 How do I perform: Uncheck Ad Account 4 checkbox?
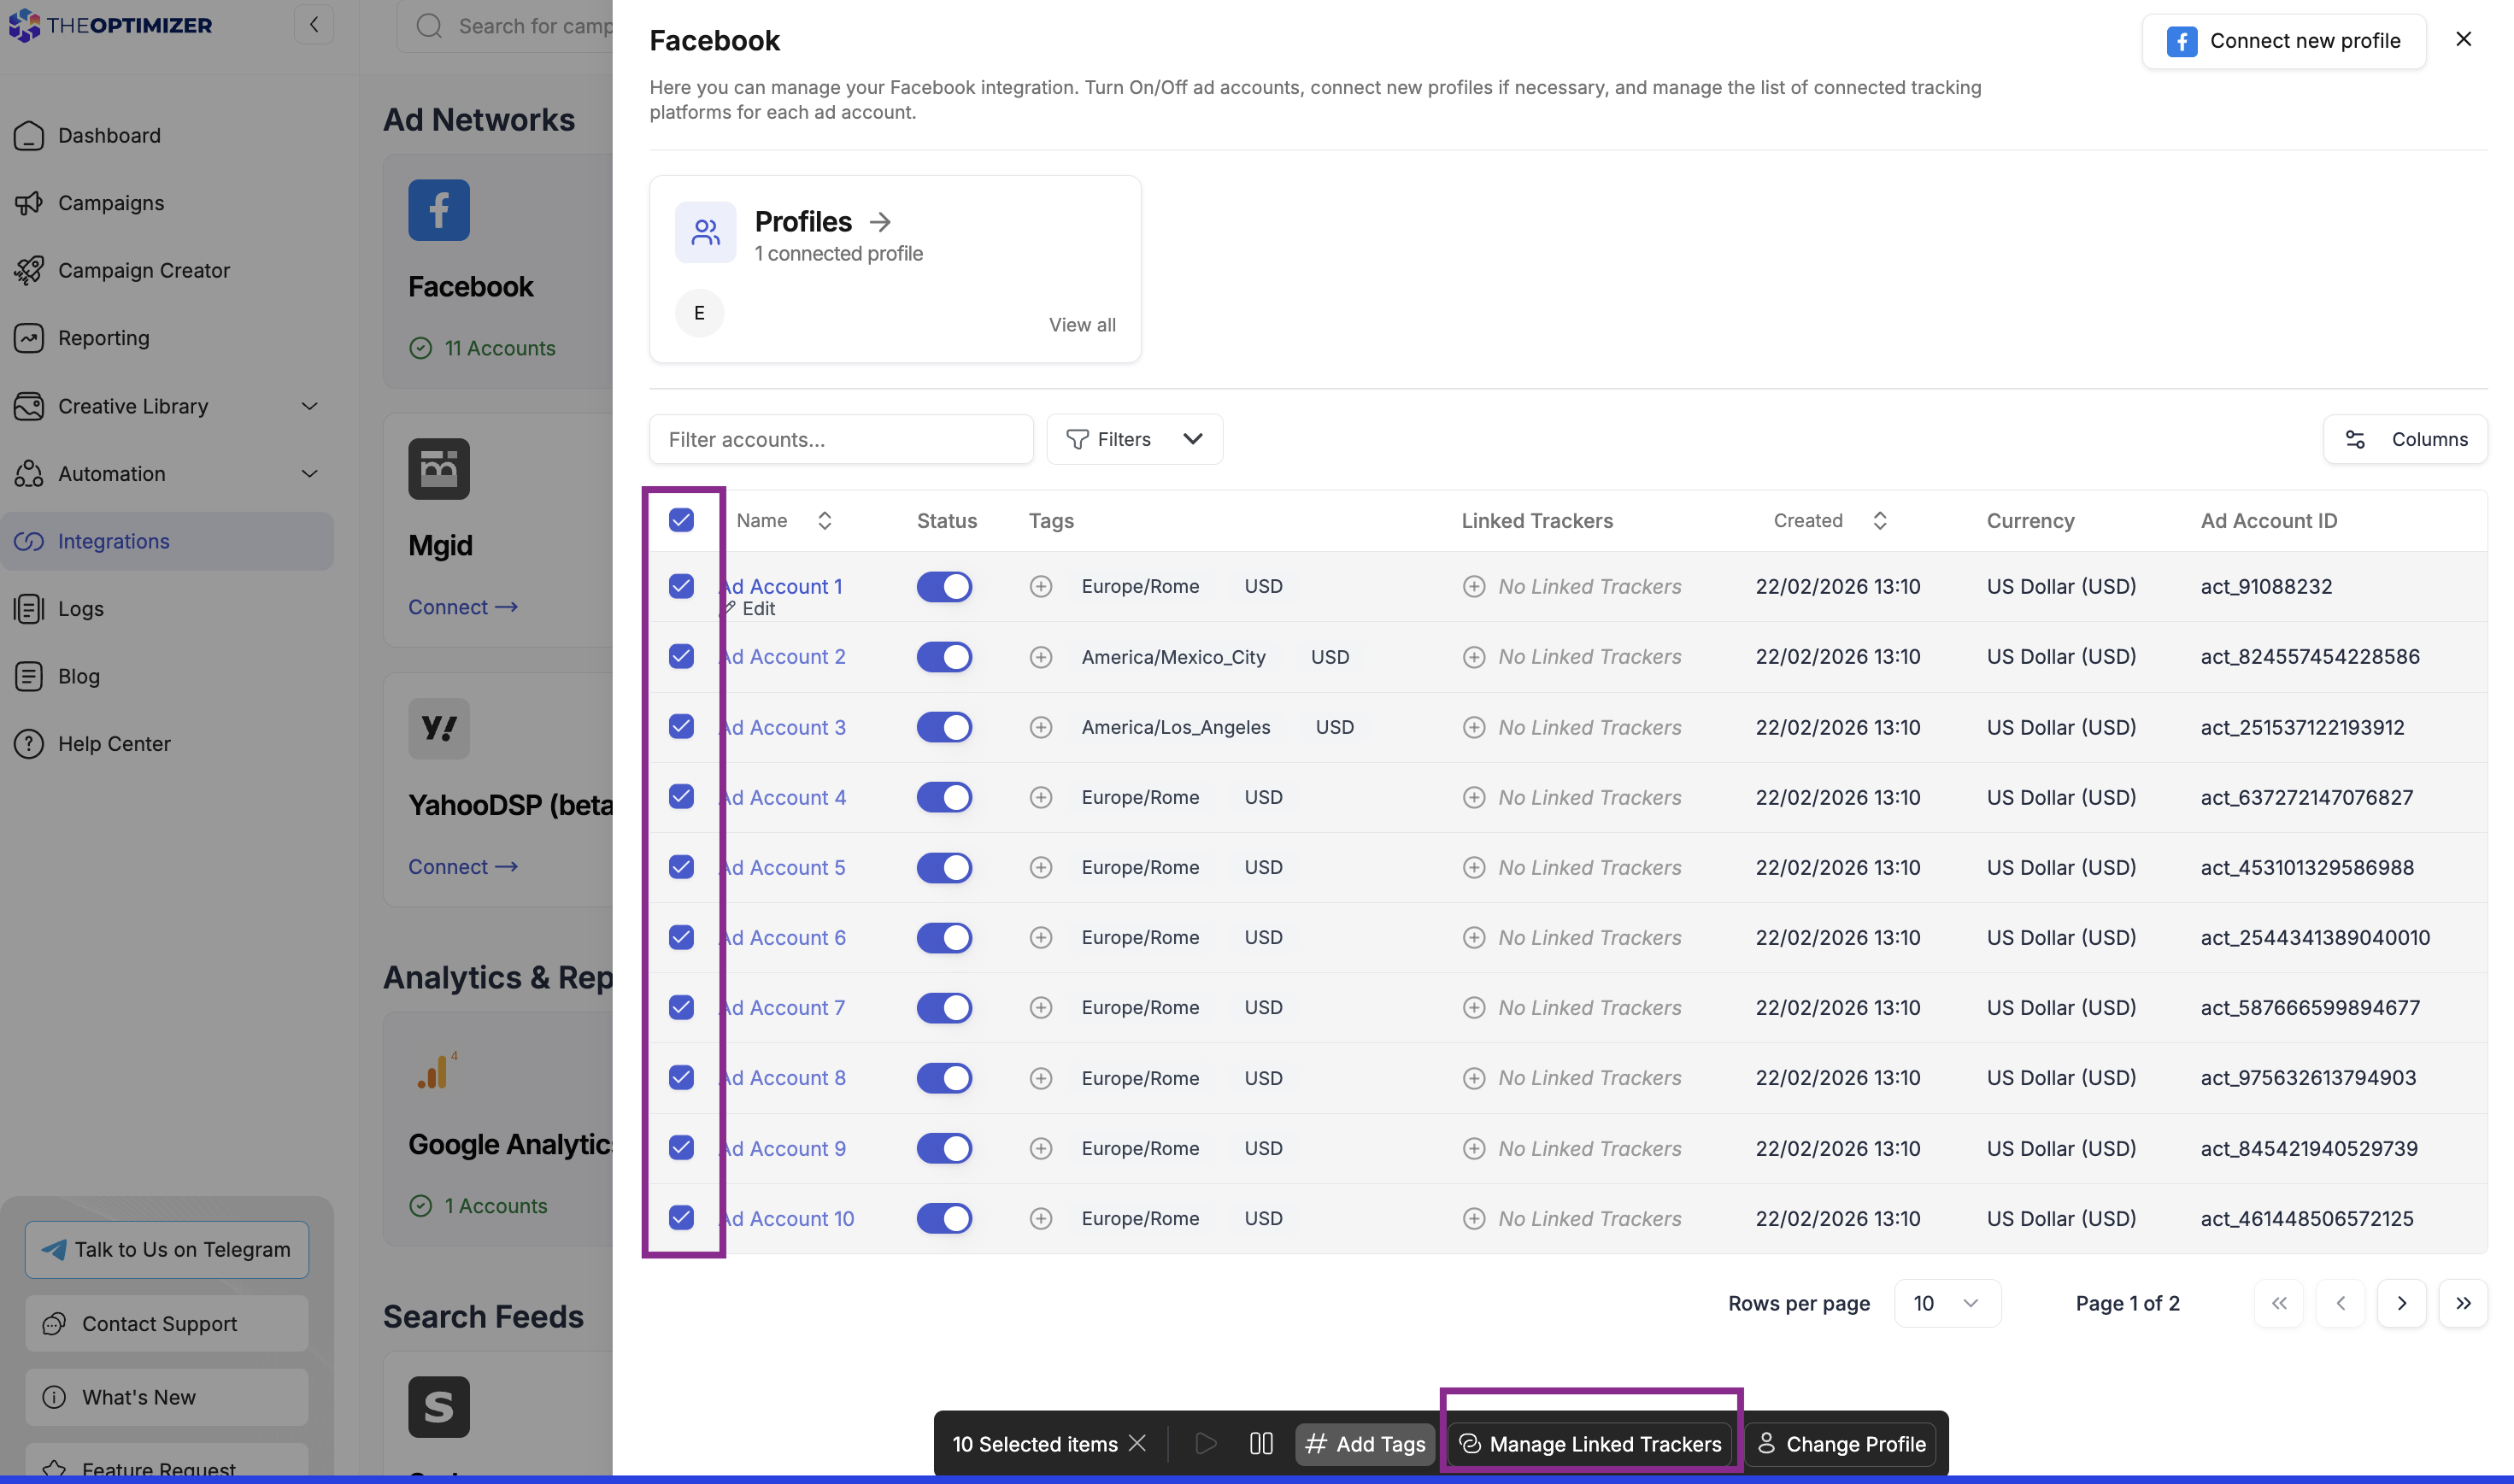point(681,797)
